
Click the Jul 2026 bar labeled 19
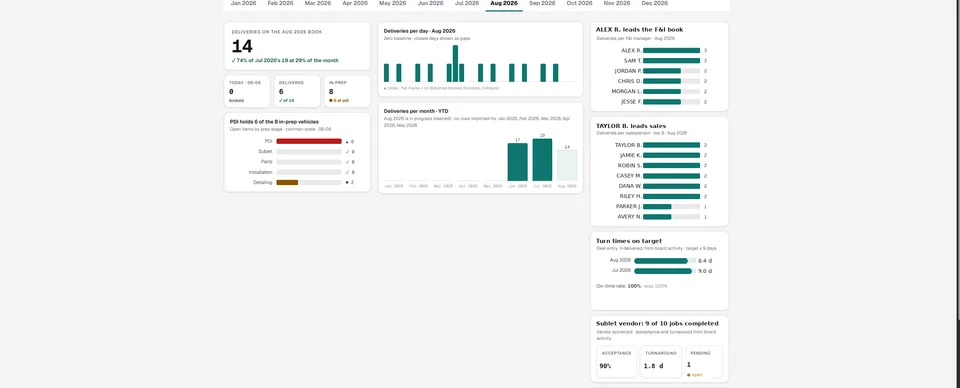542,160
